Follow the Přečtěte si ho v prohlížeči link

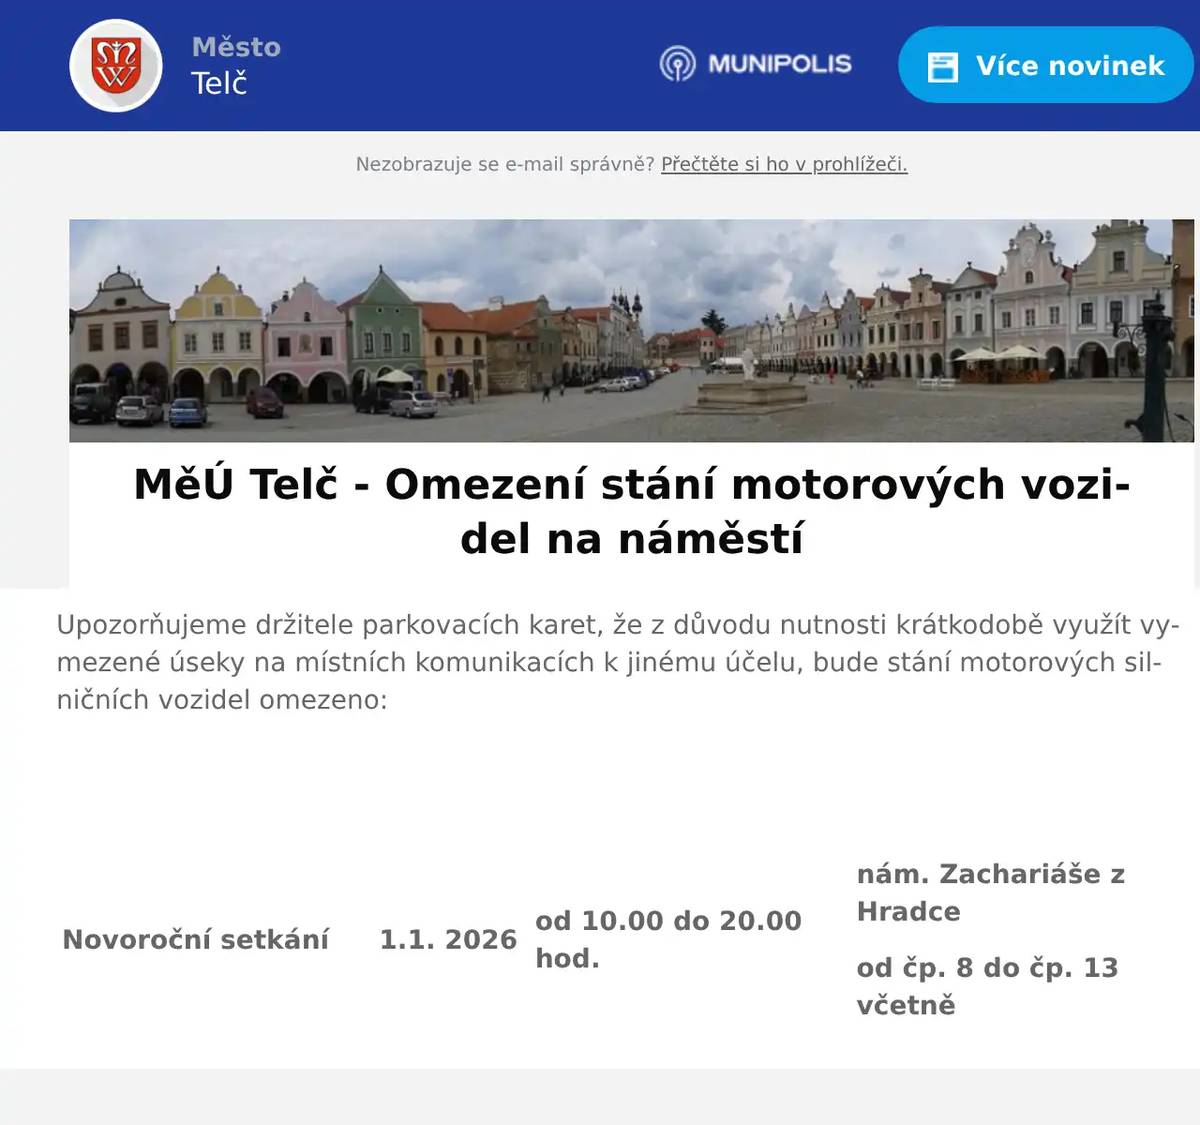784,165
